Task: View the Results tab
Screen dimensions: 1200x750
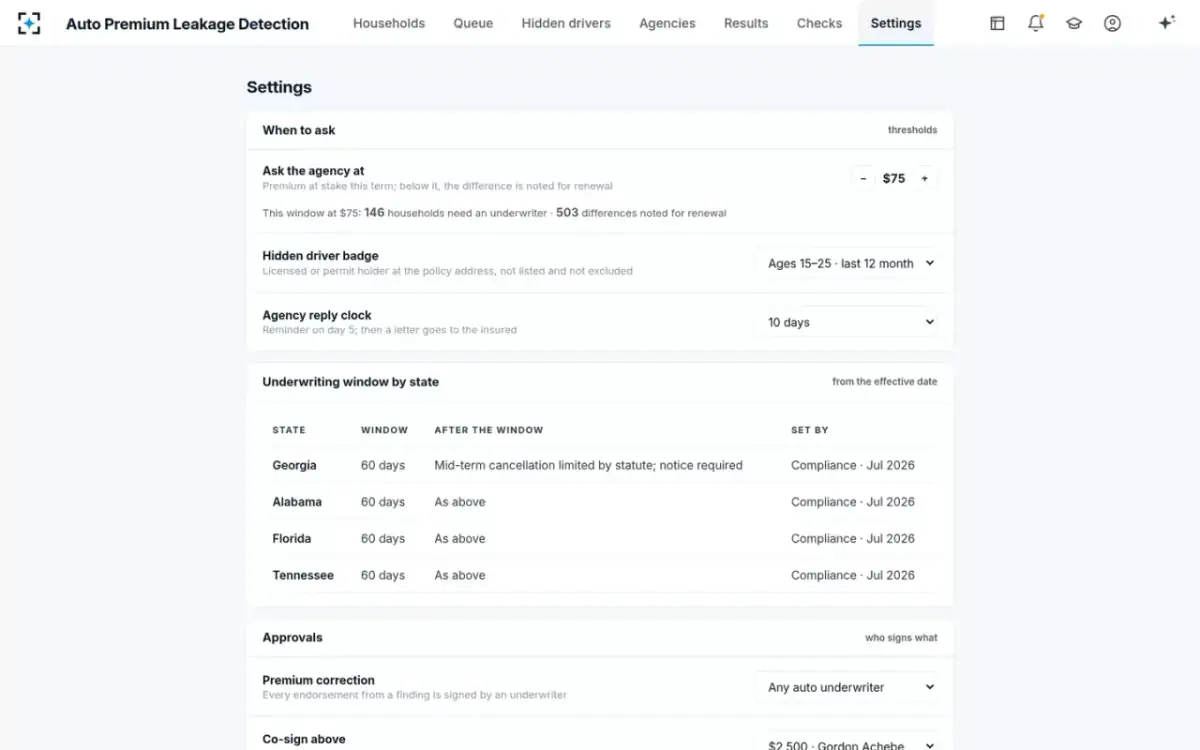Action: coord(746,23)
